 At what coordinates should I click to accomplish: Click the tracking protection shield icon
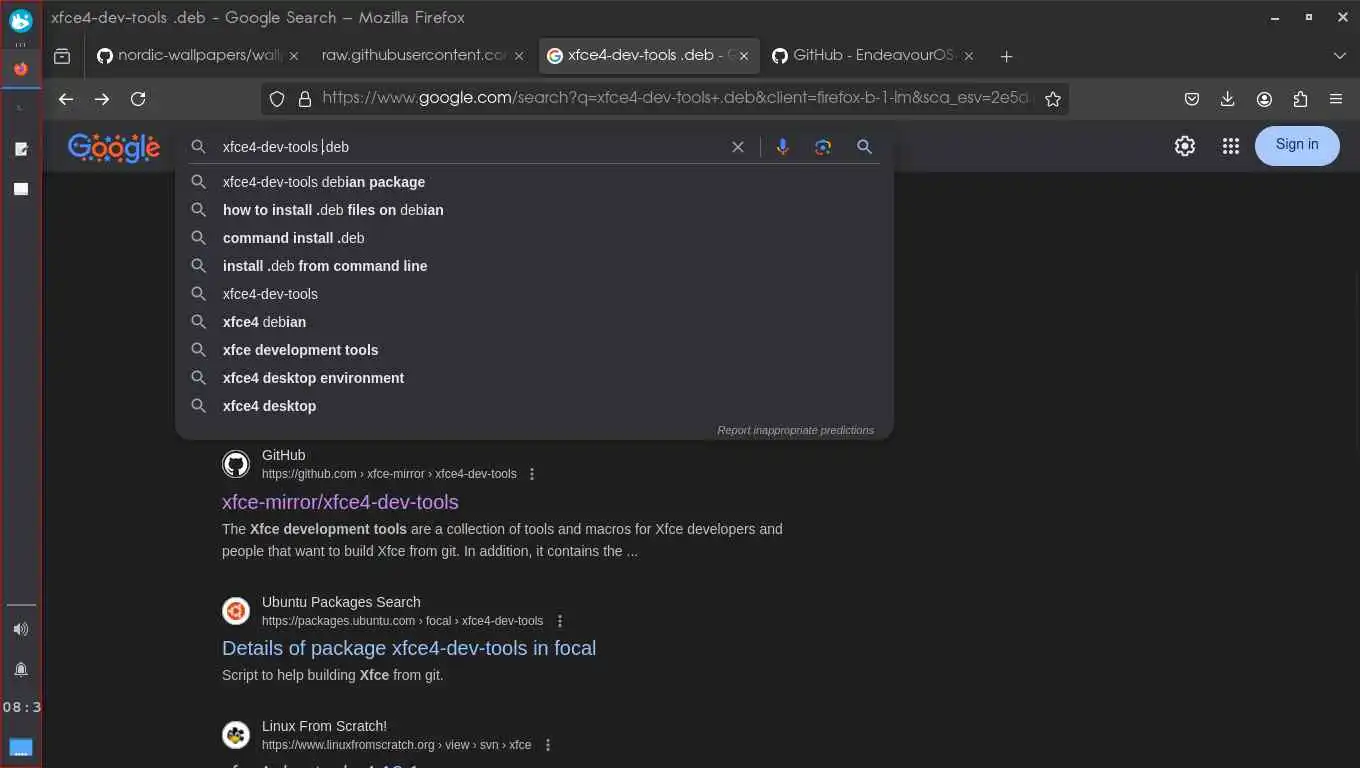[x=278, y=99]
